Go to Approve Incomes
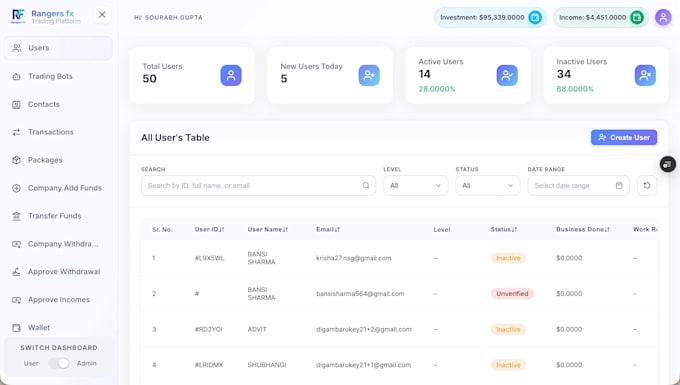This screenshot has height=385, width=680. click(x=58, y=300)
